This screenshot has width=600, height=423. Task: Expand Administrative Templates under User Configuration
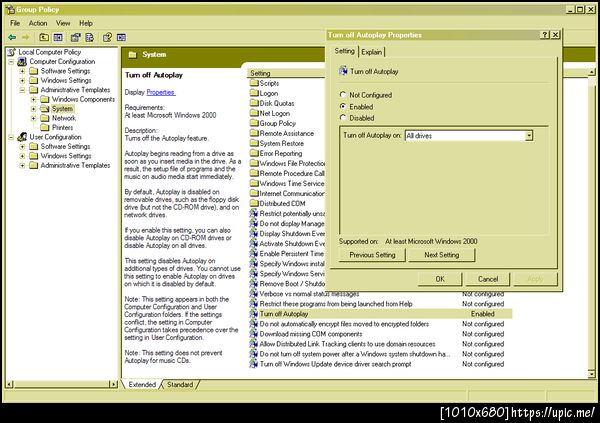click(x=23, y=165)
